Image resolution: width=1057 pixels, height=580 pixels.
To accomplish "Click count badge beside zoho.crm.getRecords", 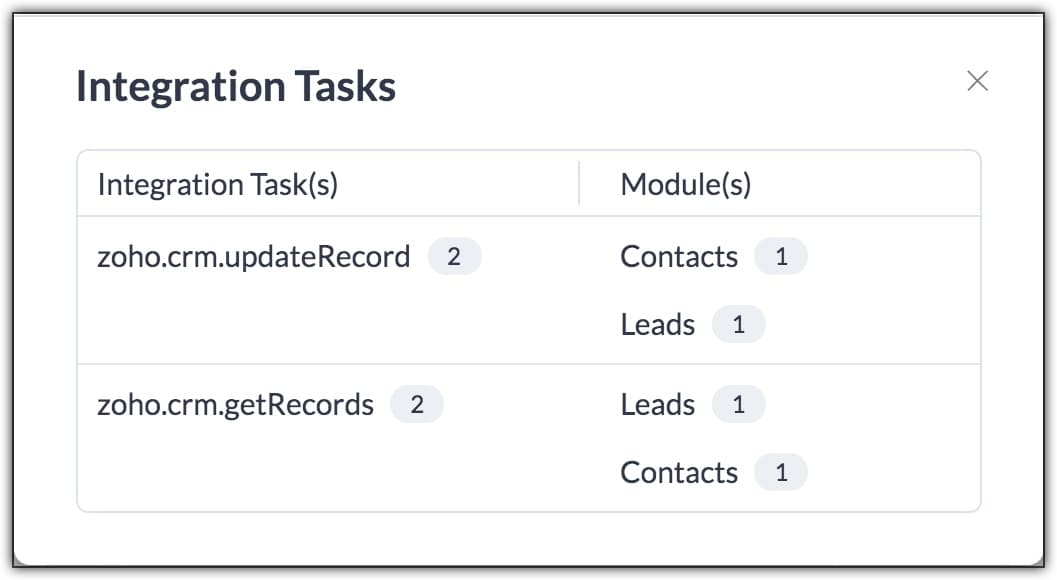I will tap(417, 405).
